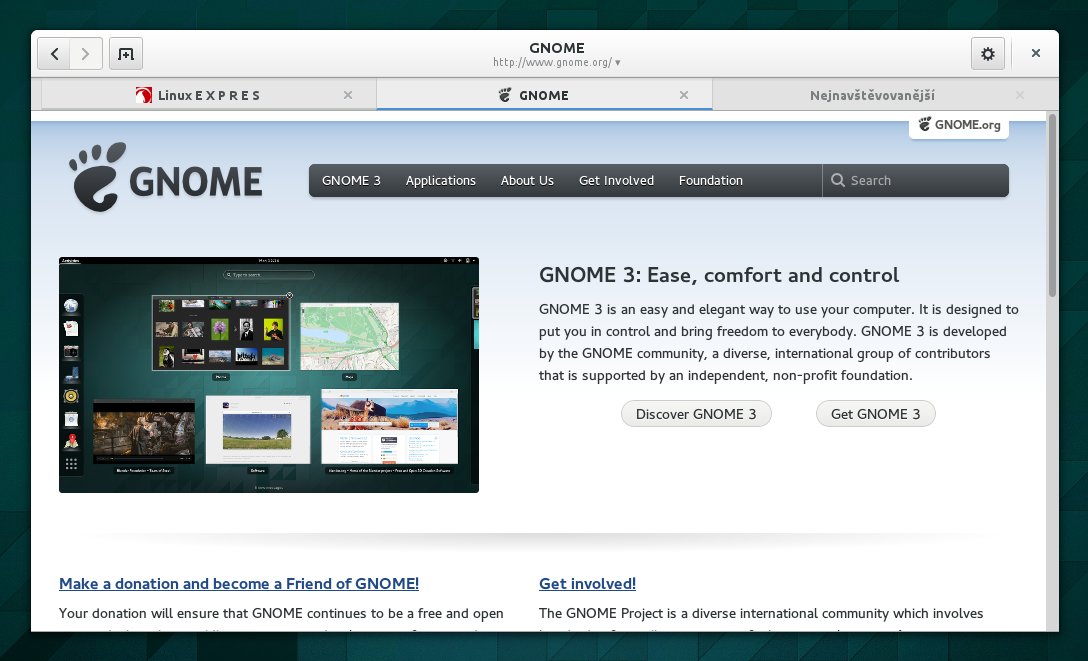Open the gear settings menu
This screenshot has height=661, width=1088.
tap(987, 53)
